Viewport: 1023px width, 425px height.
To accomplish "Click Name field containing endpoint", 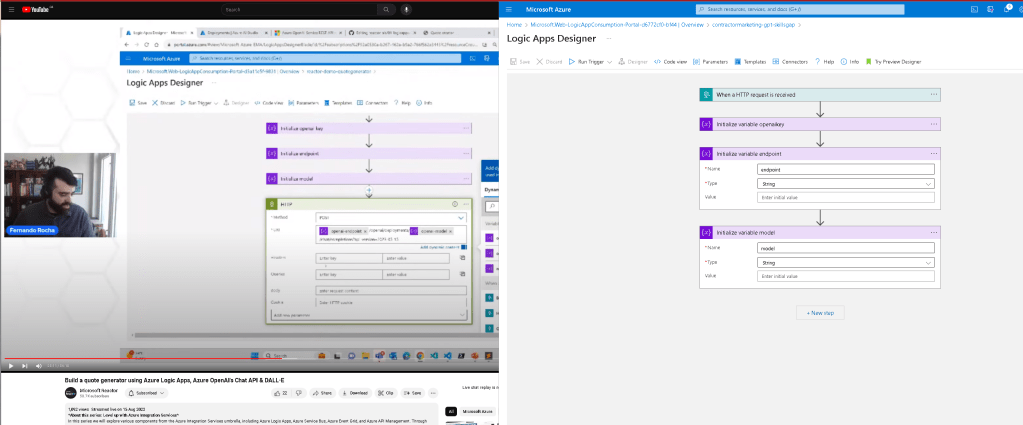I will (x=846, y=169).
